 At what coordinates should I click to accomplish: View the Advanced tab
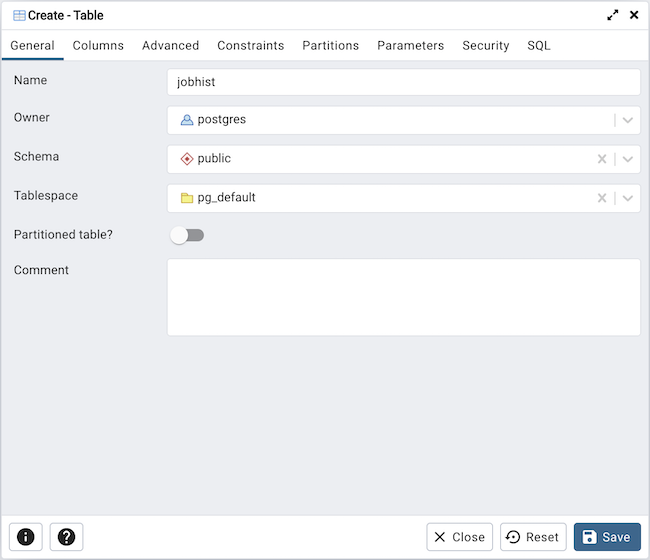point(170,45)
